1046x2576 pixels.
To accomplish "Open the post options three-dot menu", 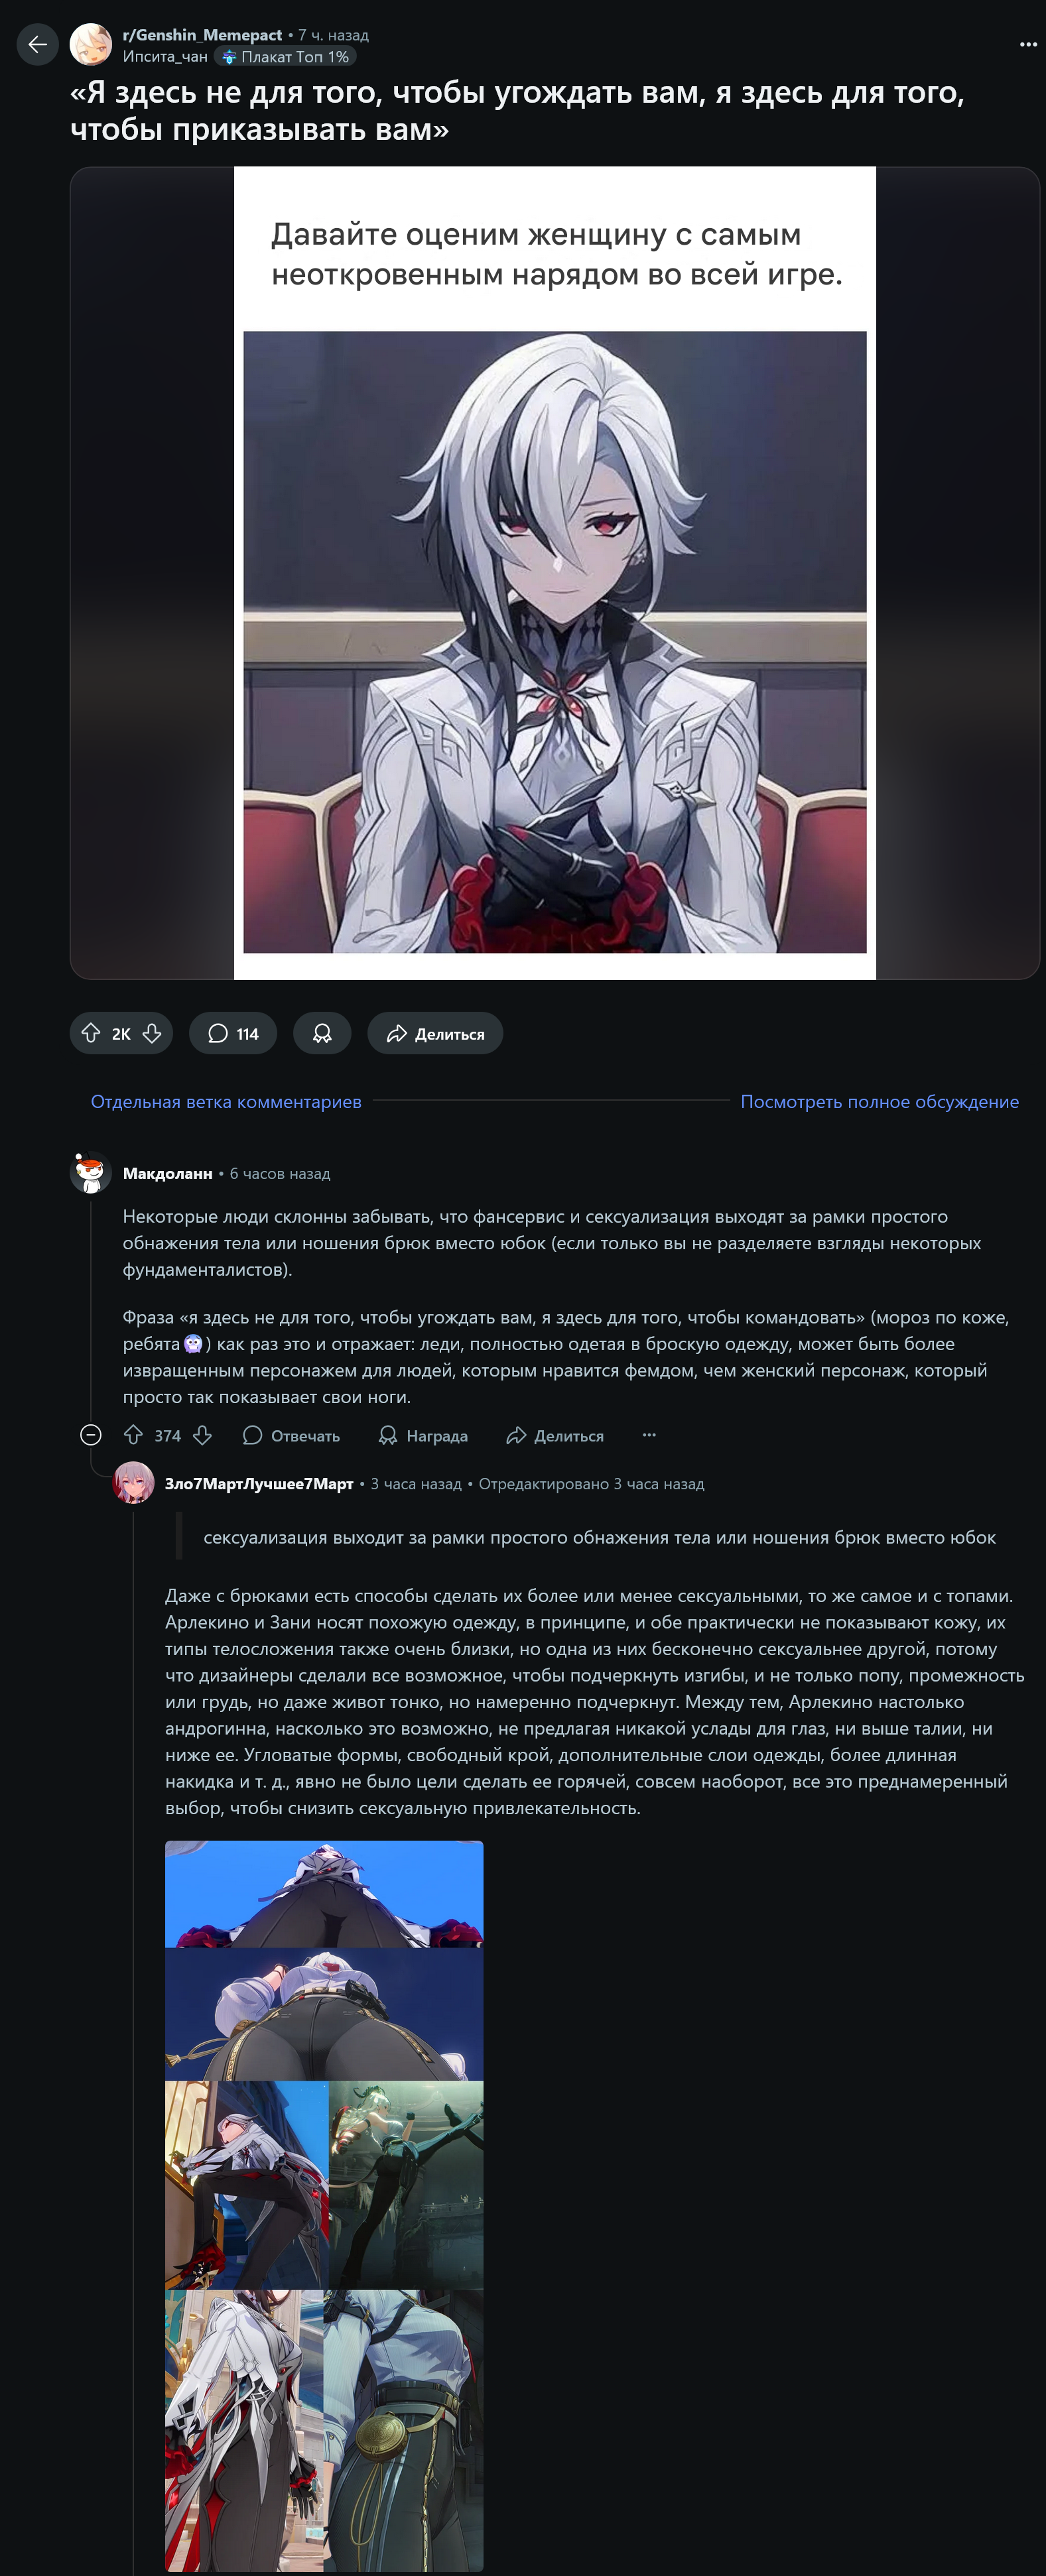I will click(1028, 44).
